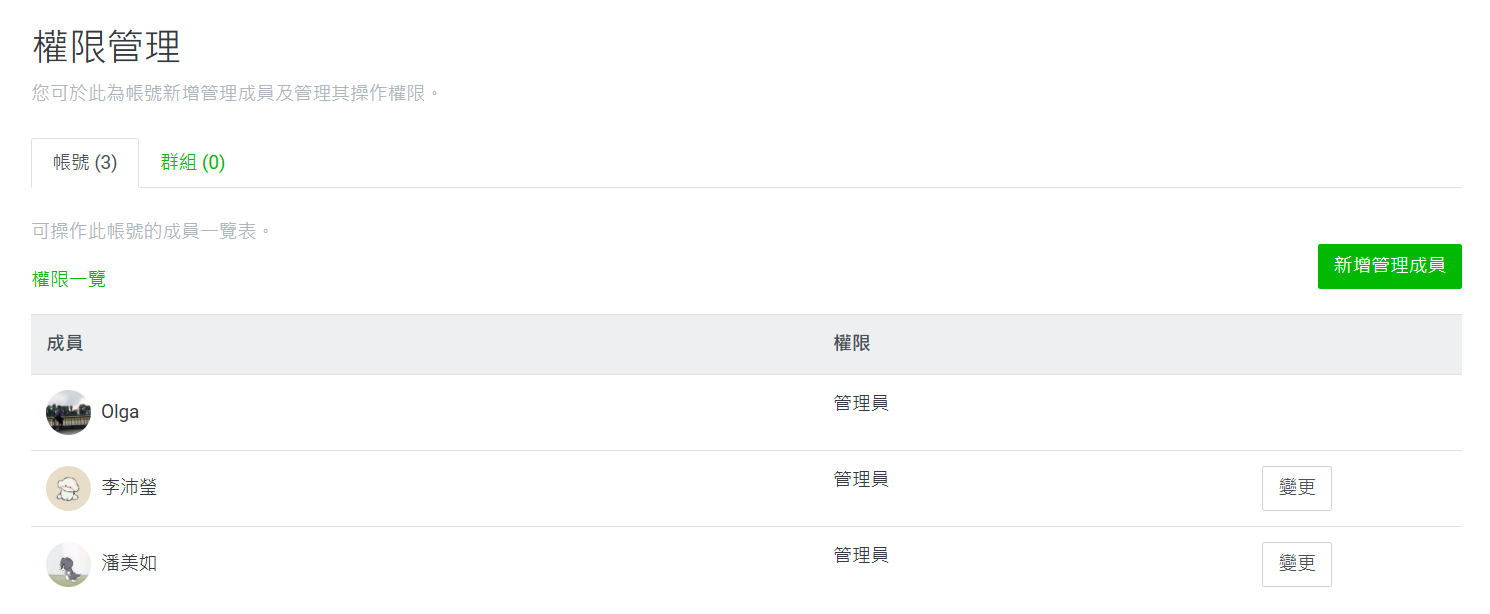1490x614 pixels.
Task: Click 李沛瑩's 管理員 role label
Action: pos(861,479)
